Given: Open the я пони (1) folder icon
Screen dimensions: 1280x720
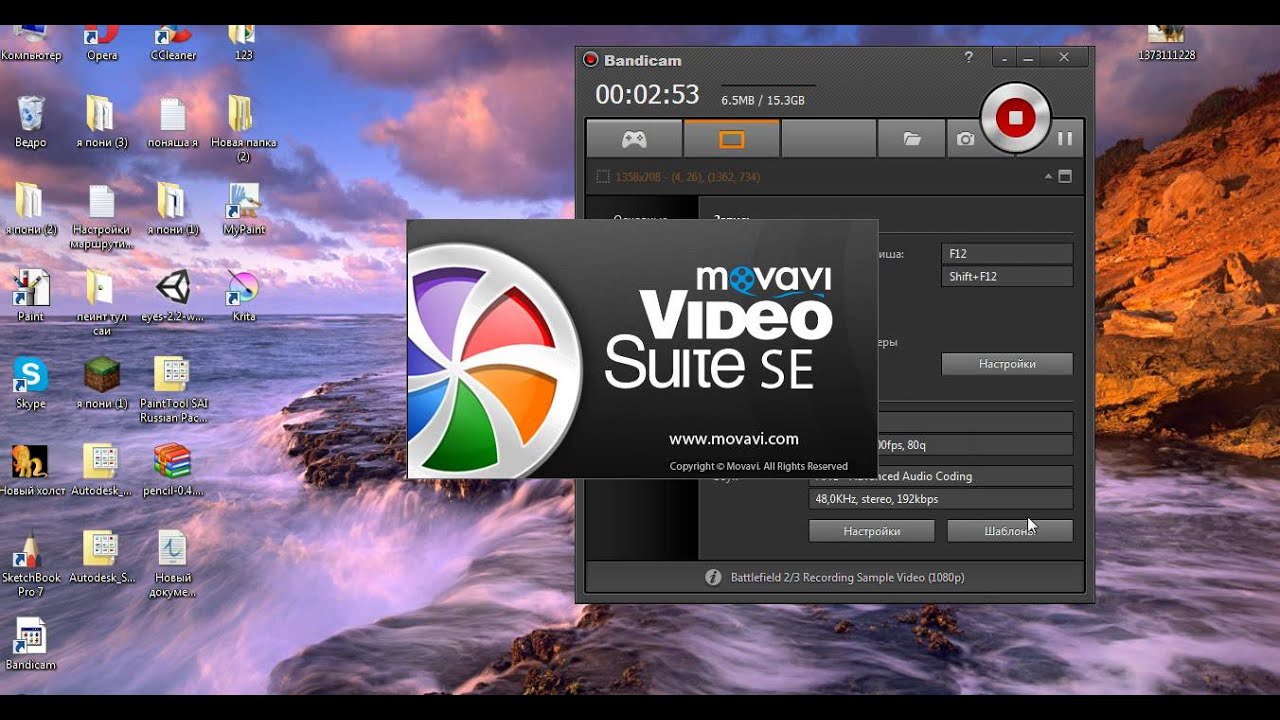Looking at the screenshot, I should [173, 208].
